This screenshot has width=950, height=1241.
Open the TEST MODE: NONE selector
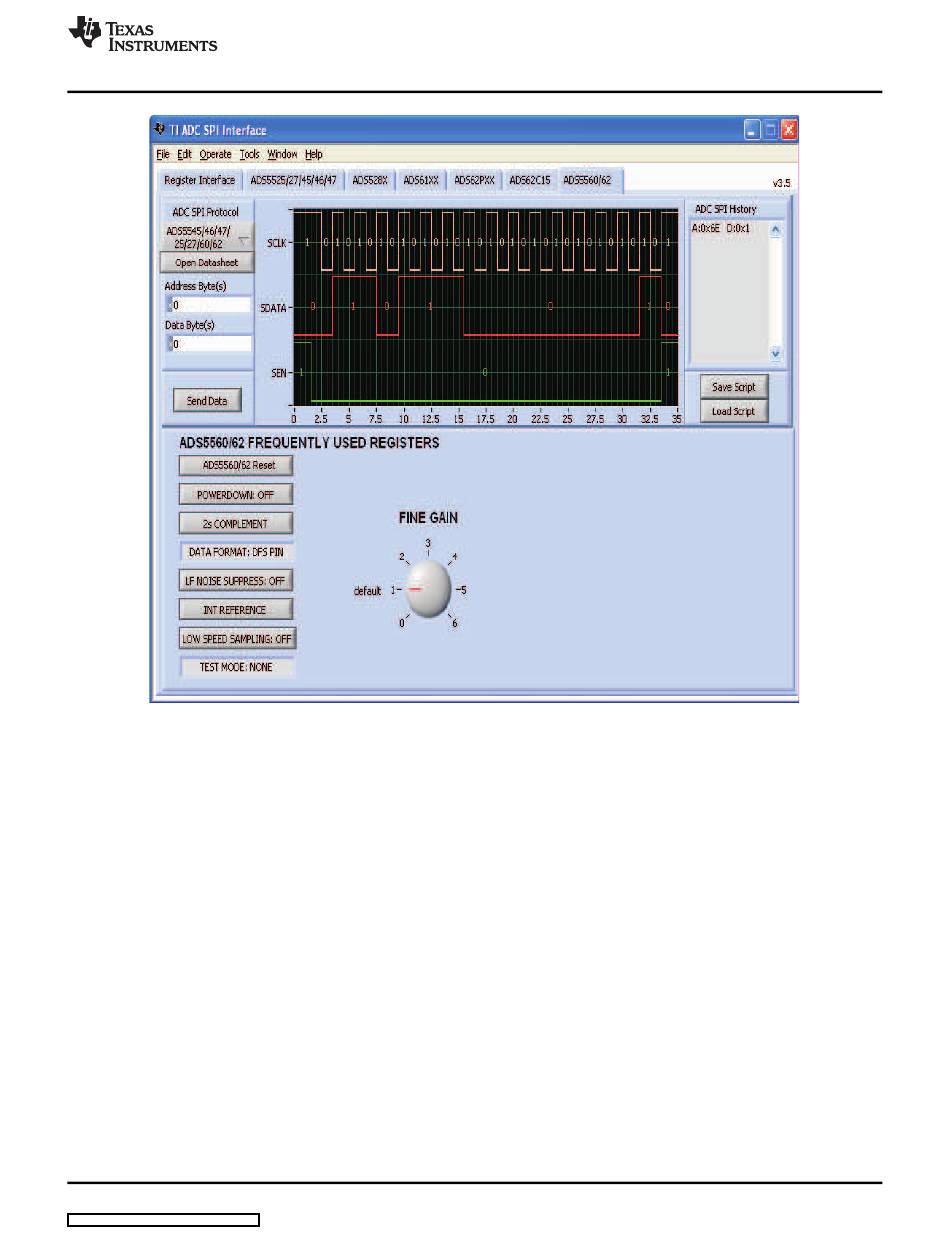pos(236,667)
